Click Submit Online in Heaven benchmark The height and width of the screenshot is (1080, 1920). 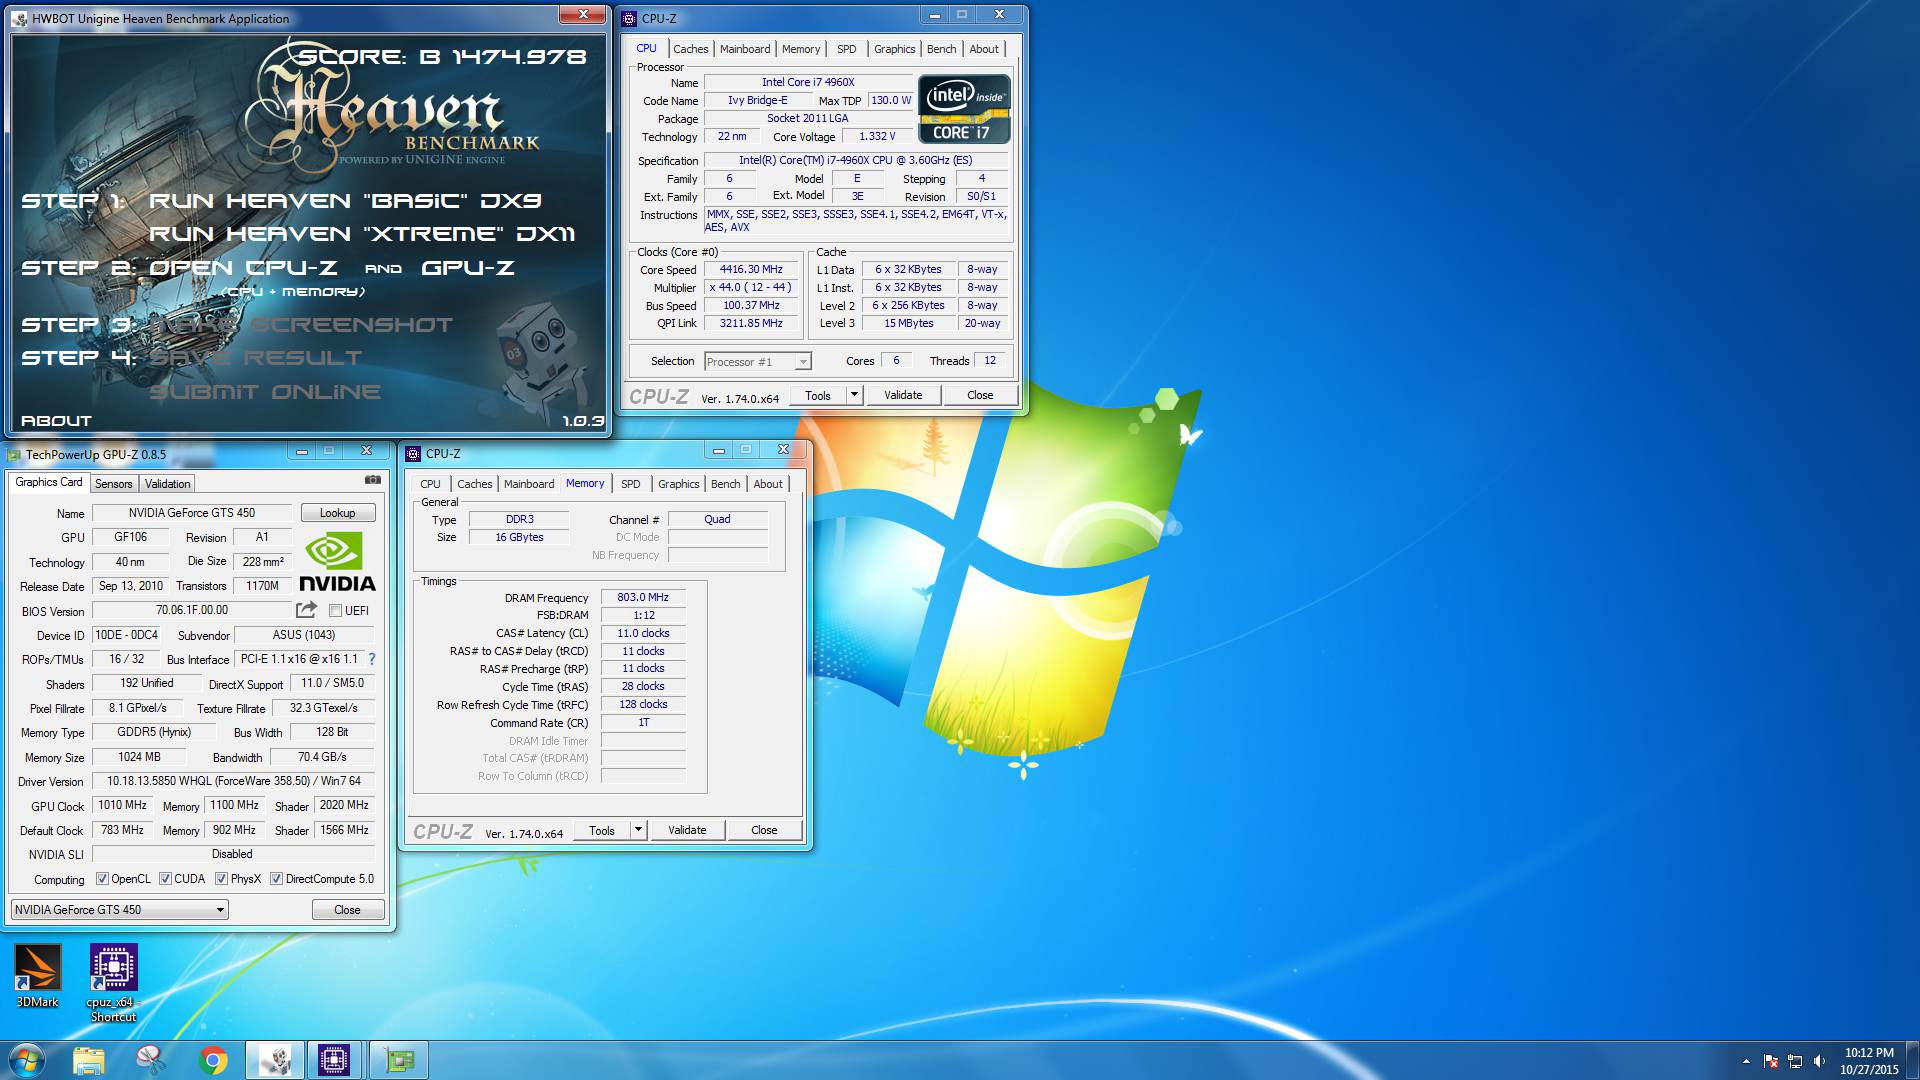(265, 392)
